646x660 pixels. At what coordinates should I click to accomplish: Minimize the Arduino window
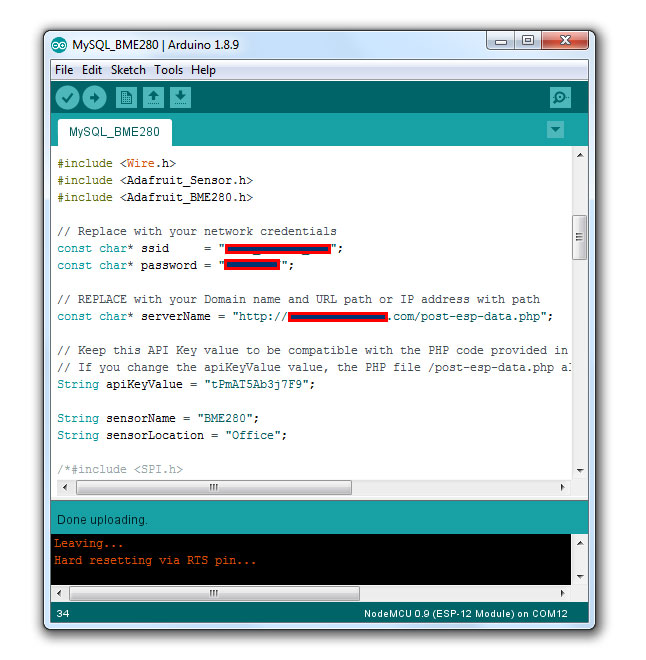click(x=501, y=41)
